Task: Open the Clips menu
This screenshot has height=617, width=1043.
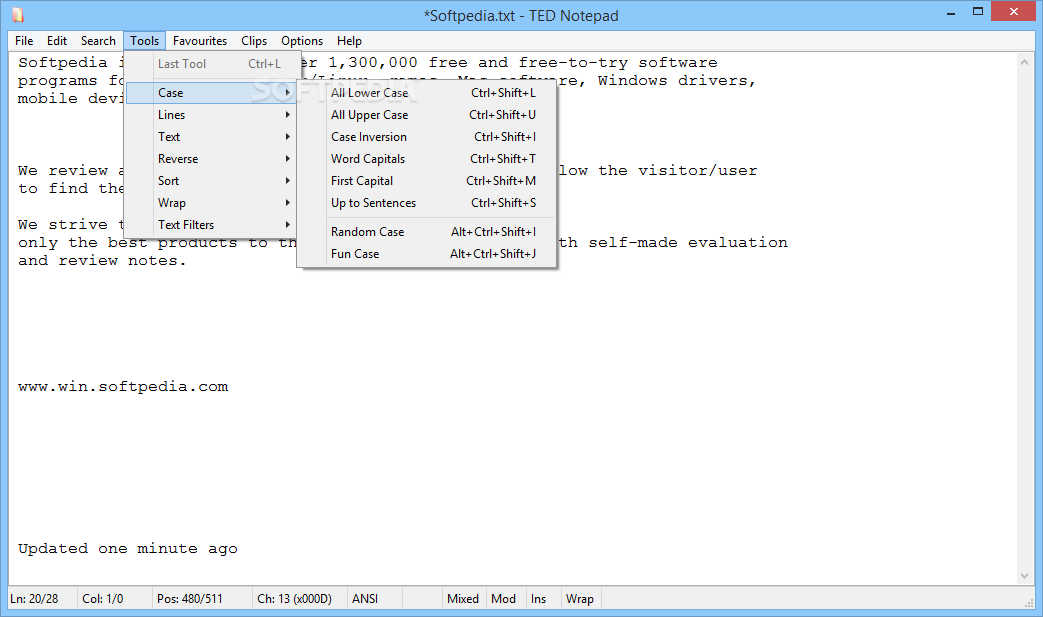Action: tap(253, 41)
